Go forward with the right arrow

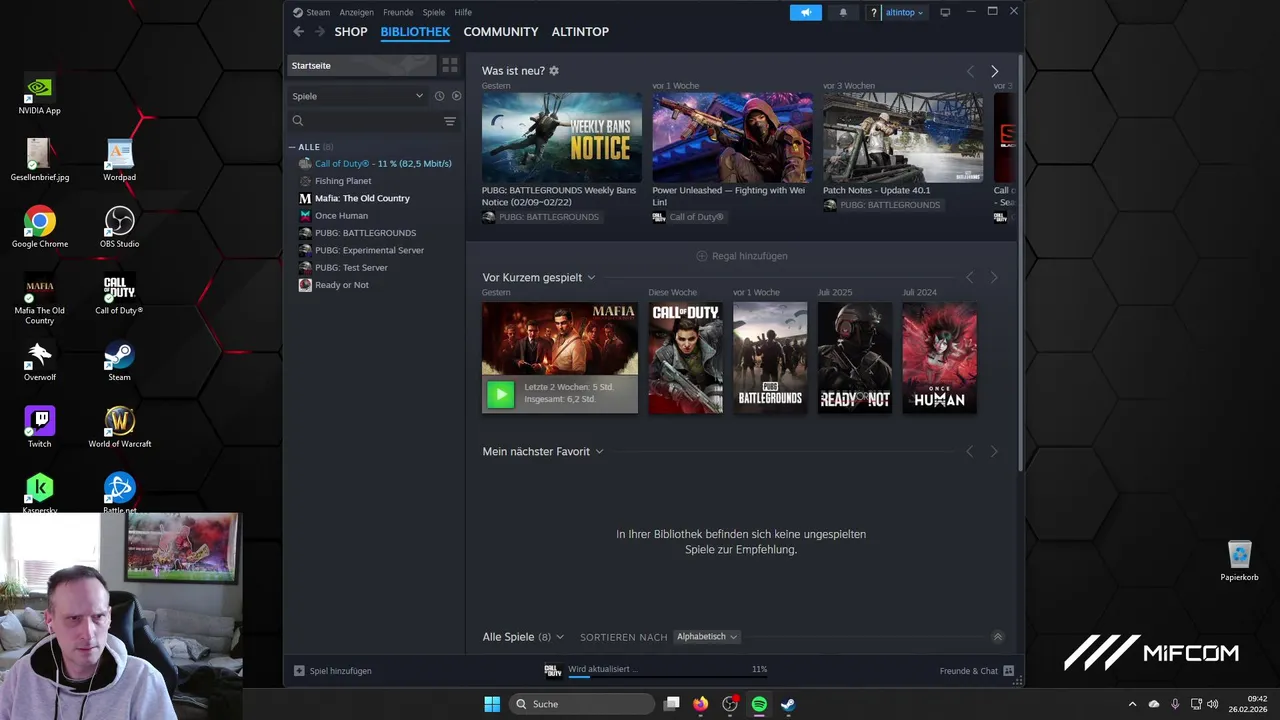320,32
